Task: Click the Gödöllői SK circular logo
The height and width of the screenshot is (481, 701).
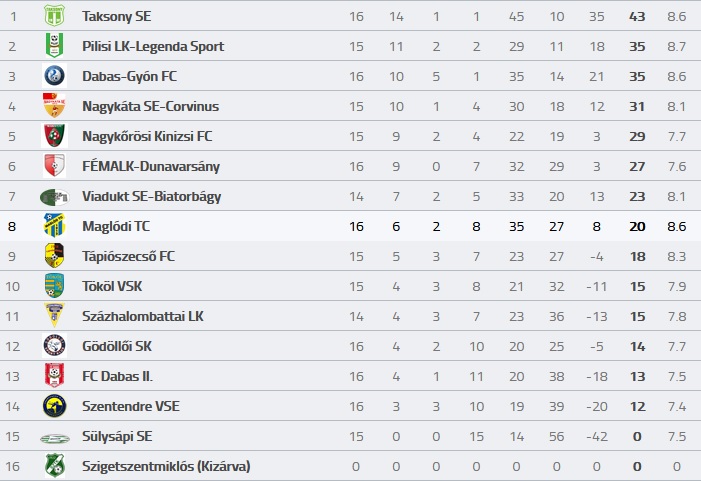Action: coord(55,346)
